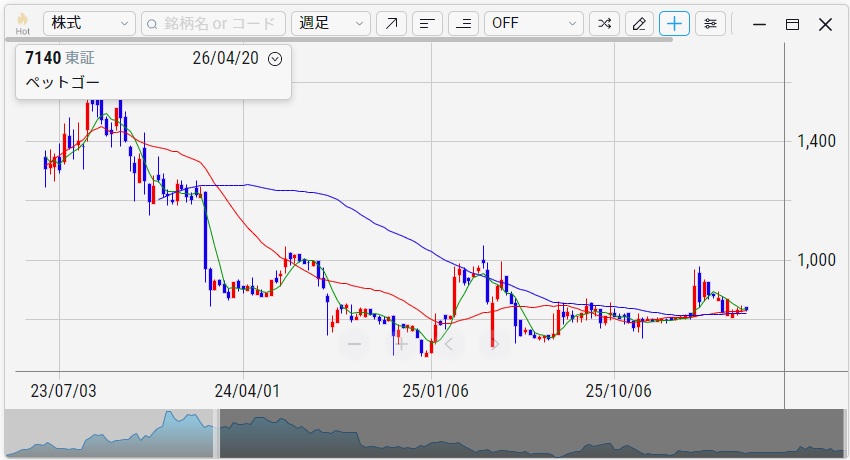Open the 株式 asset type dropdown
850x460 pixels.
(x=90, y=24)
